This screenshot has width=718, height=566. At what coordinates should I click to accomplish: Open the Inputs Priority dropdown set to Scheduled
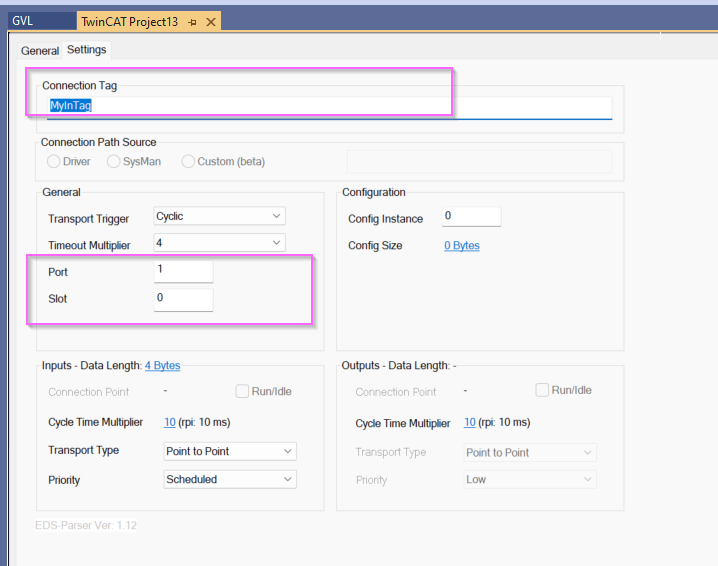[230, 479]
